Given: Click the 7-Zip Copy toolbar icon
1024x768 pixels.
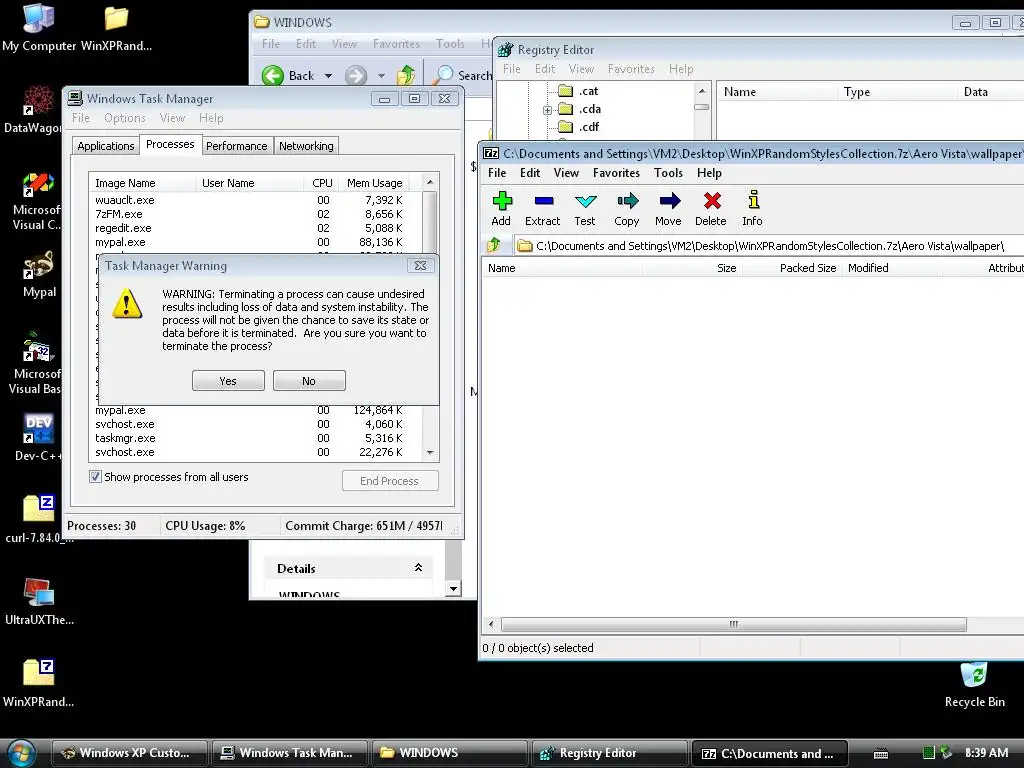Looking at the screenshot, I should pyautogui.click(x=627, y=201).
